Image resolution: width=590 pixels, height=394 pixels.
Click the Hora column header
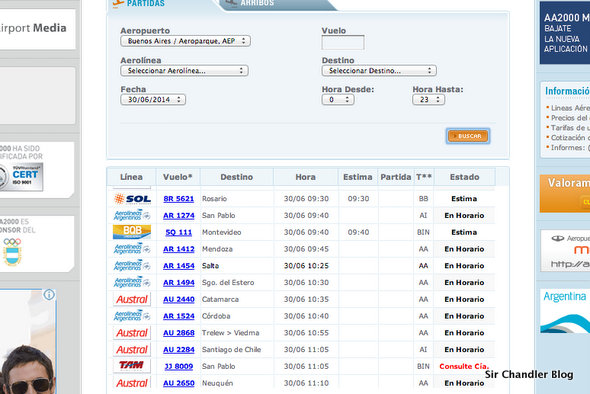click(306, 177)
